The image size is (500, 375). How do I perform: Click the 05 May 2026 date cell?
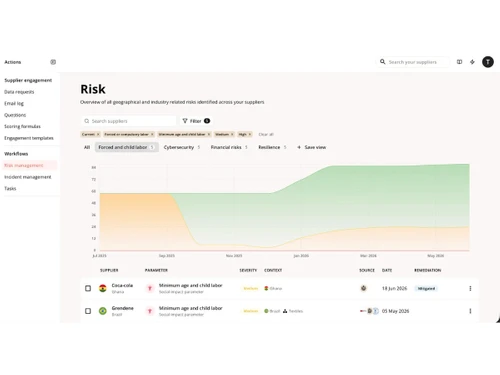coord(395,311)
